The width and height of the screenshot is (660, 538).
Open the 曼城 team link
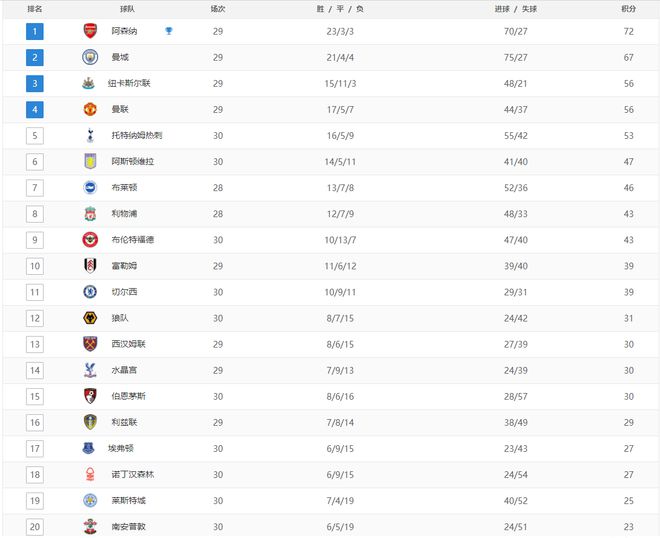[x=120, y=57]
